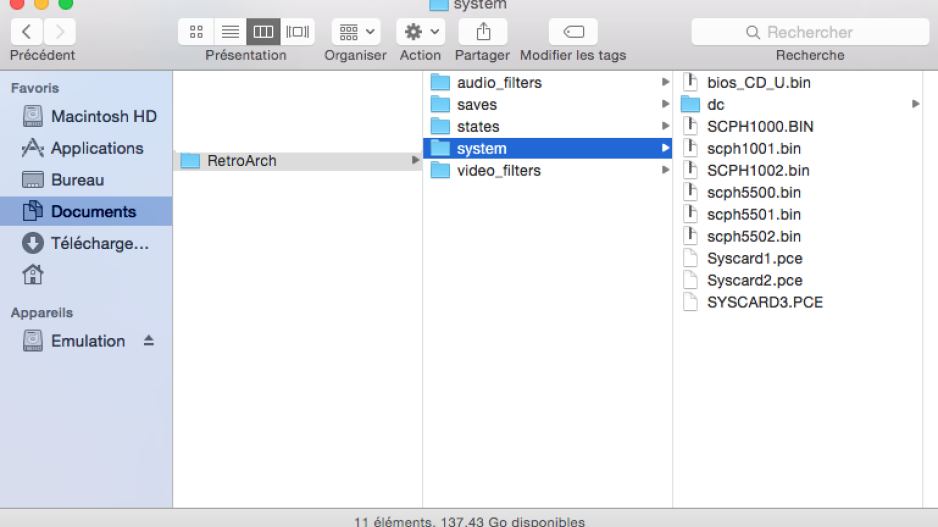The width and height of the screenshot is (938, 527).
Task: Open Téléchargements in the sidebar
Action: tap(86, 243)
